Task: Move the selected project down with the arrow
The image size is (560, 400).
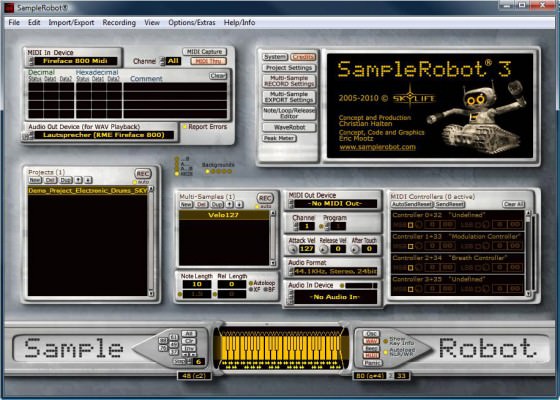Action: coord(88,180)
